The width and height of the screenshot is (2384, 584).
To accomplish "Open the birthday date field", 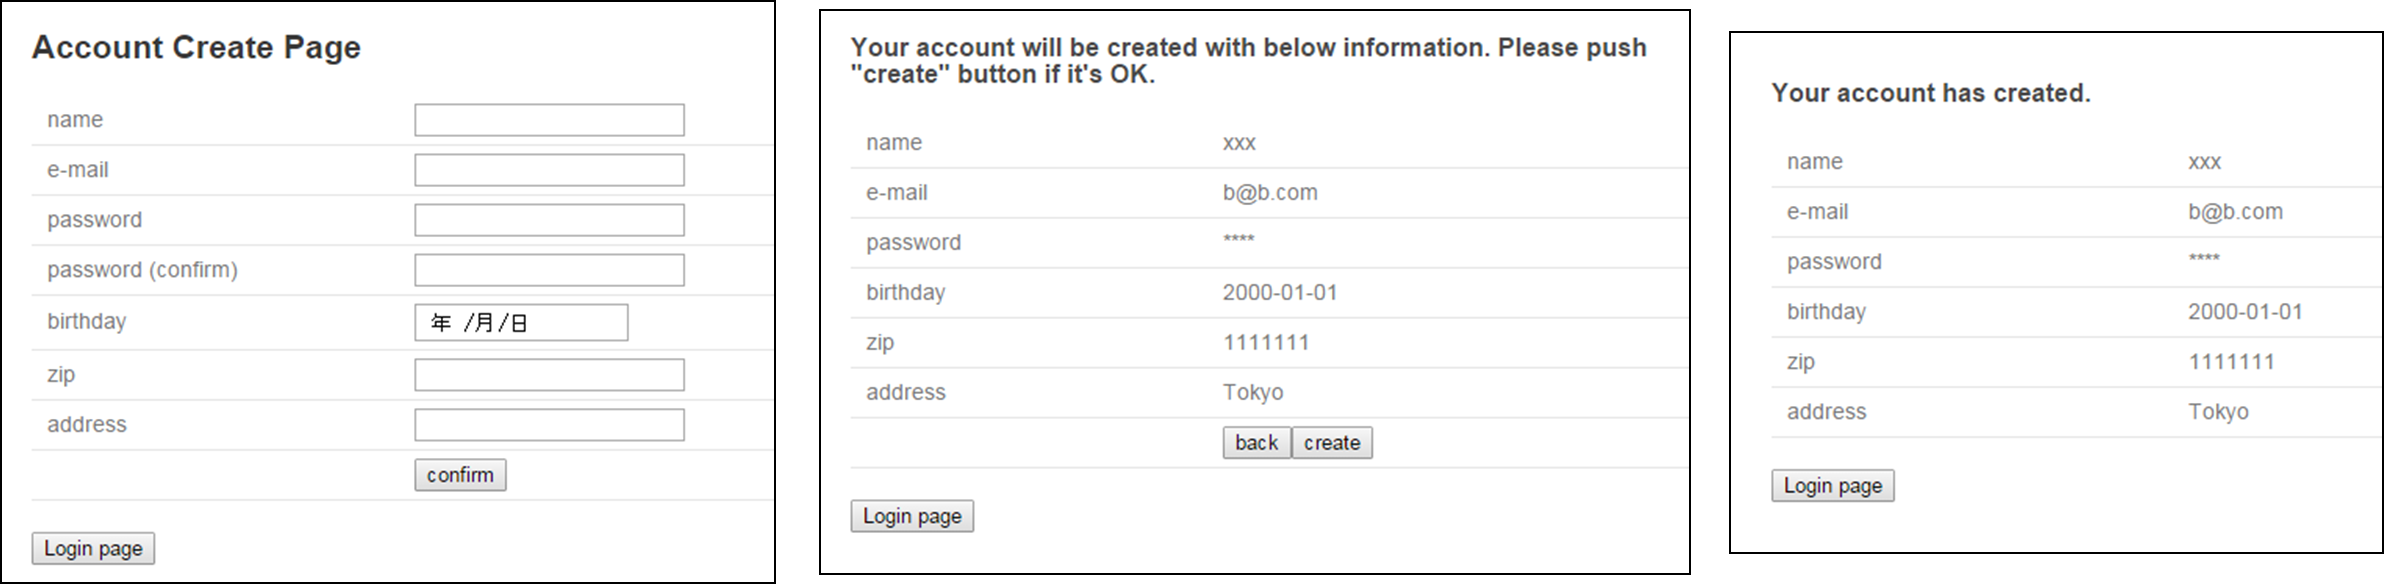I will coord(521,323).
